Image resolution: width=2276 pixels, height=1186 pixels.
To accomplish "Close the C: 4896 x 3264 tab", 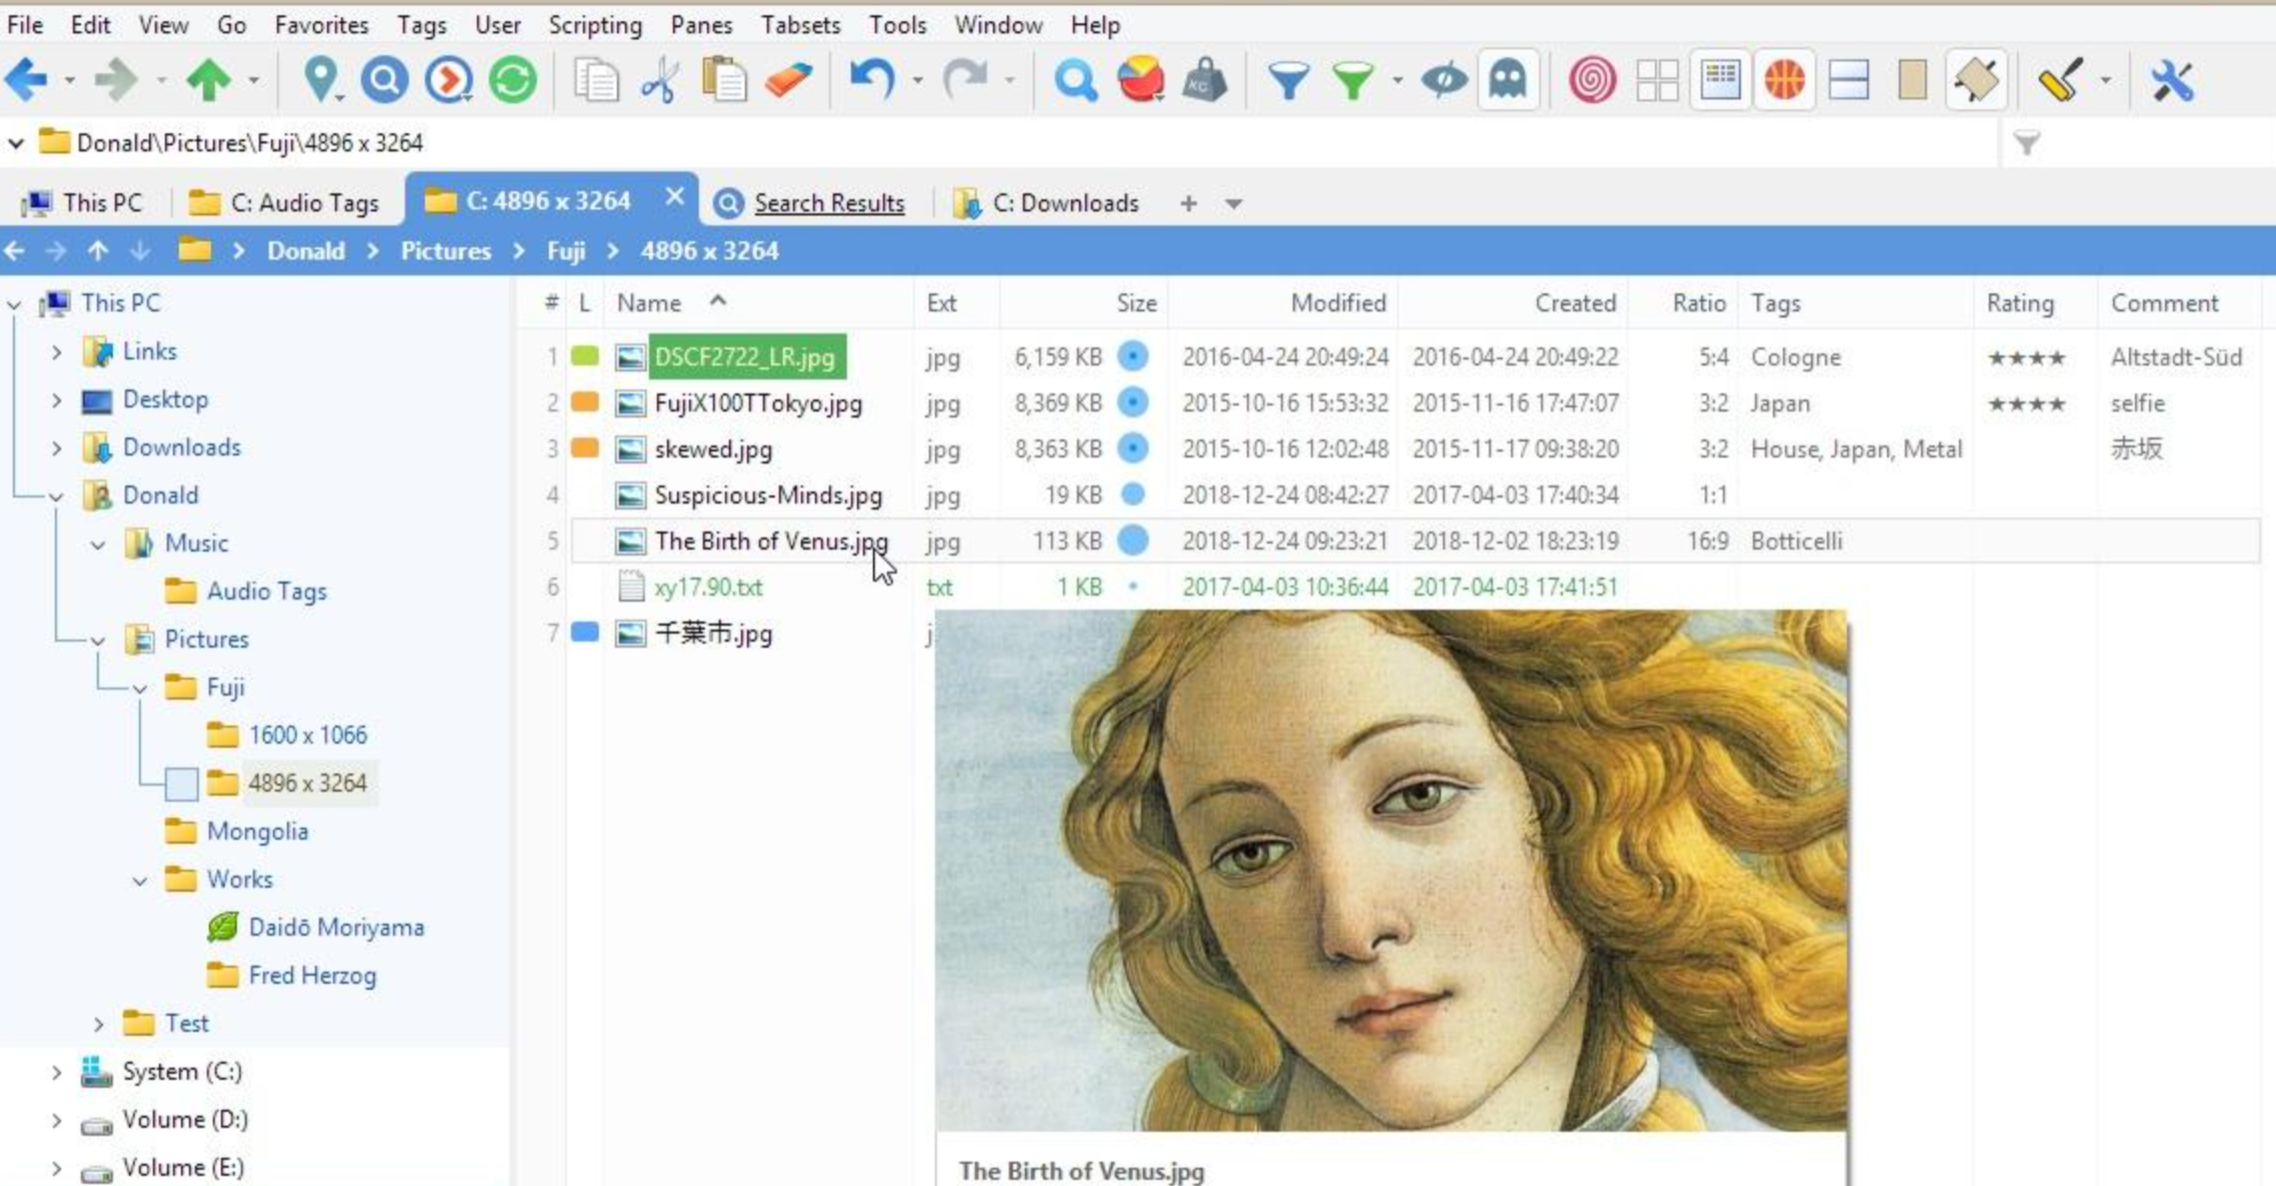I will [x=675, y=197].
